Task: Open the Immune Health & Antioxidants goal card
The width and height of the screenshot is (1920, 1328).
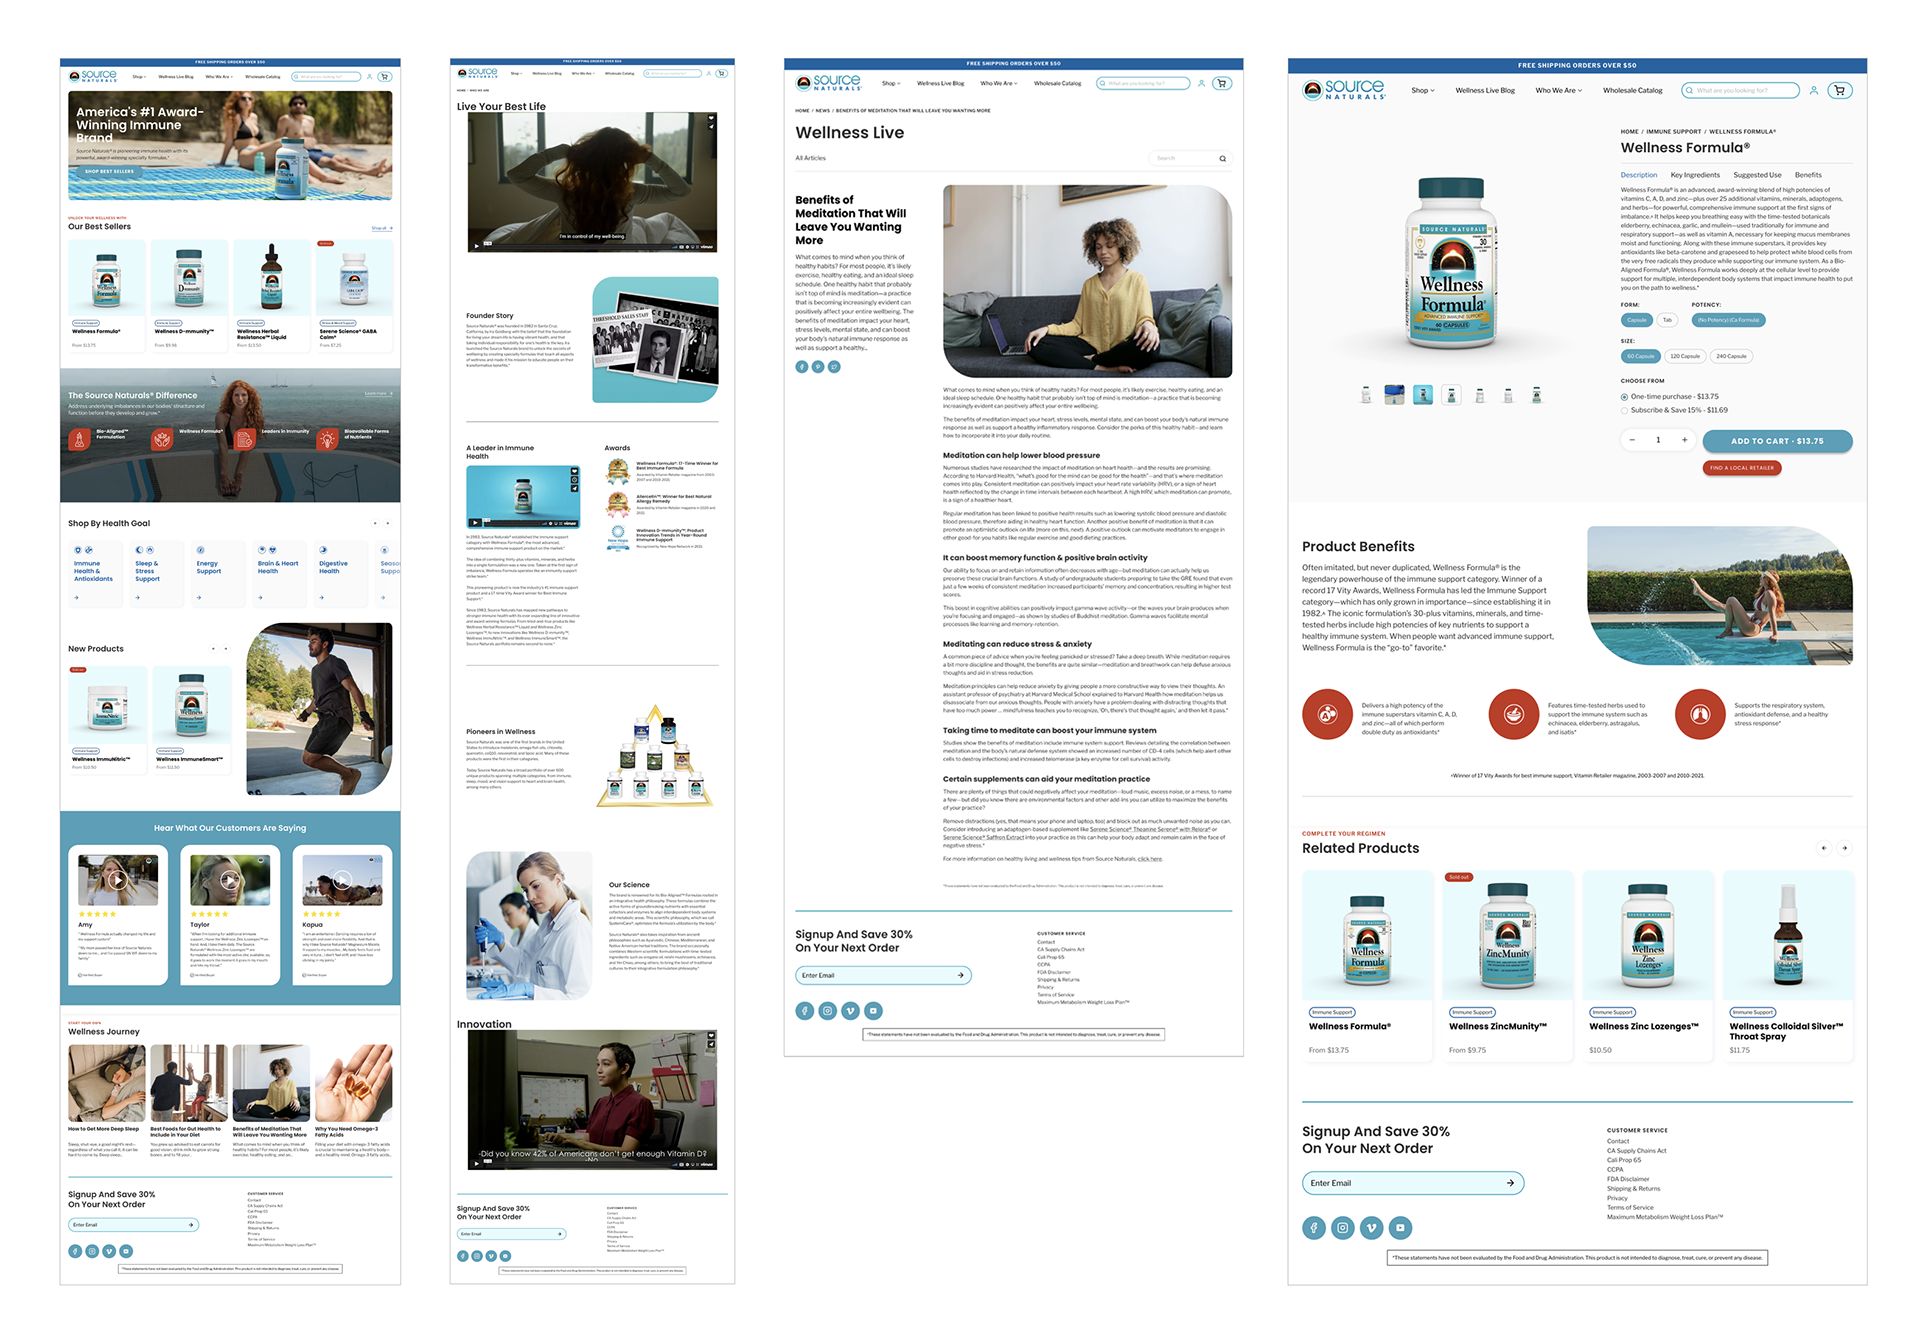Action: 94,573
